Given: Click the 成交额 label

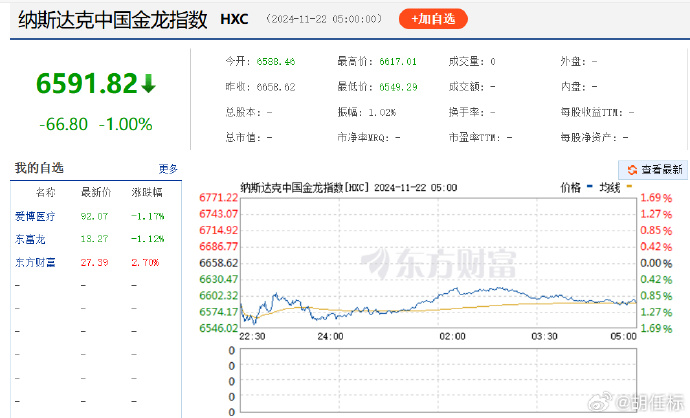Looking at the screenshot, I should pos(466,87).
